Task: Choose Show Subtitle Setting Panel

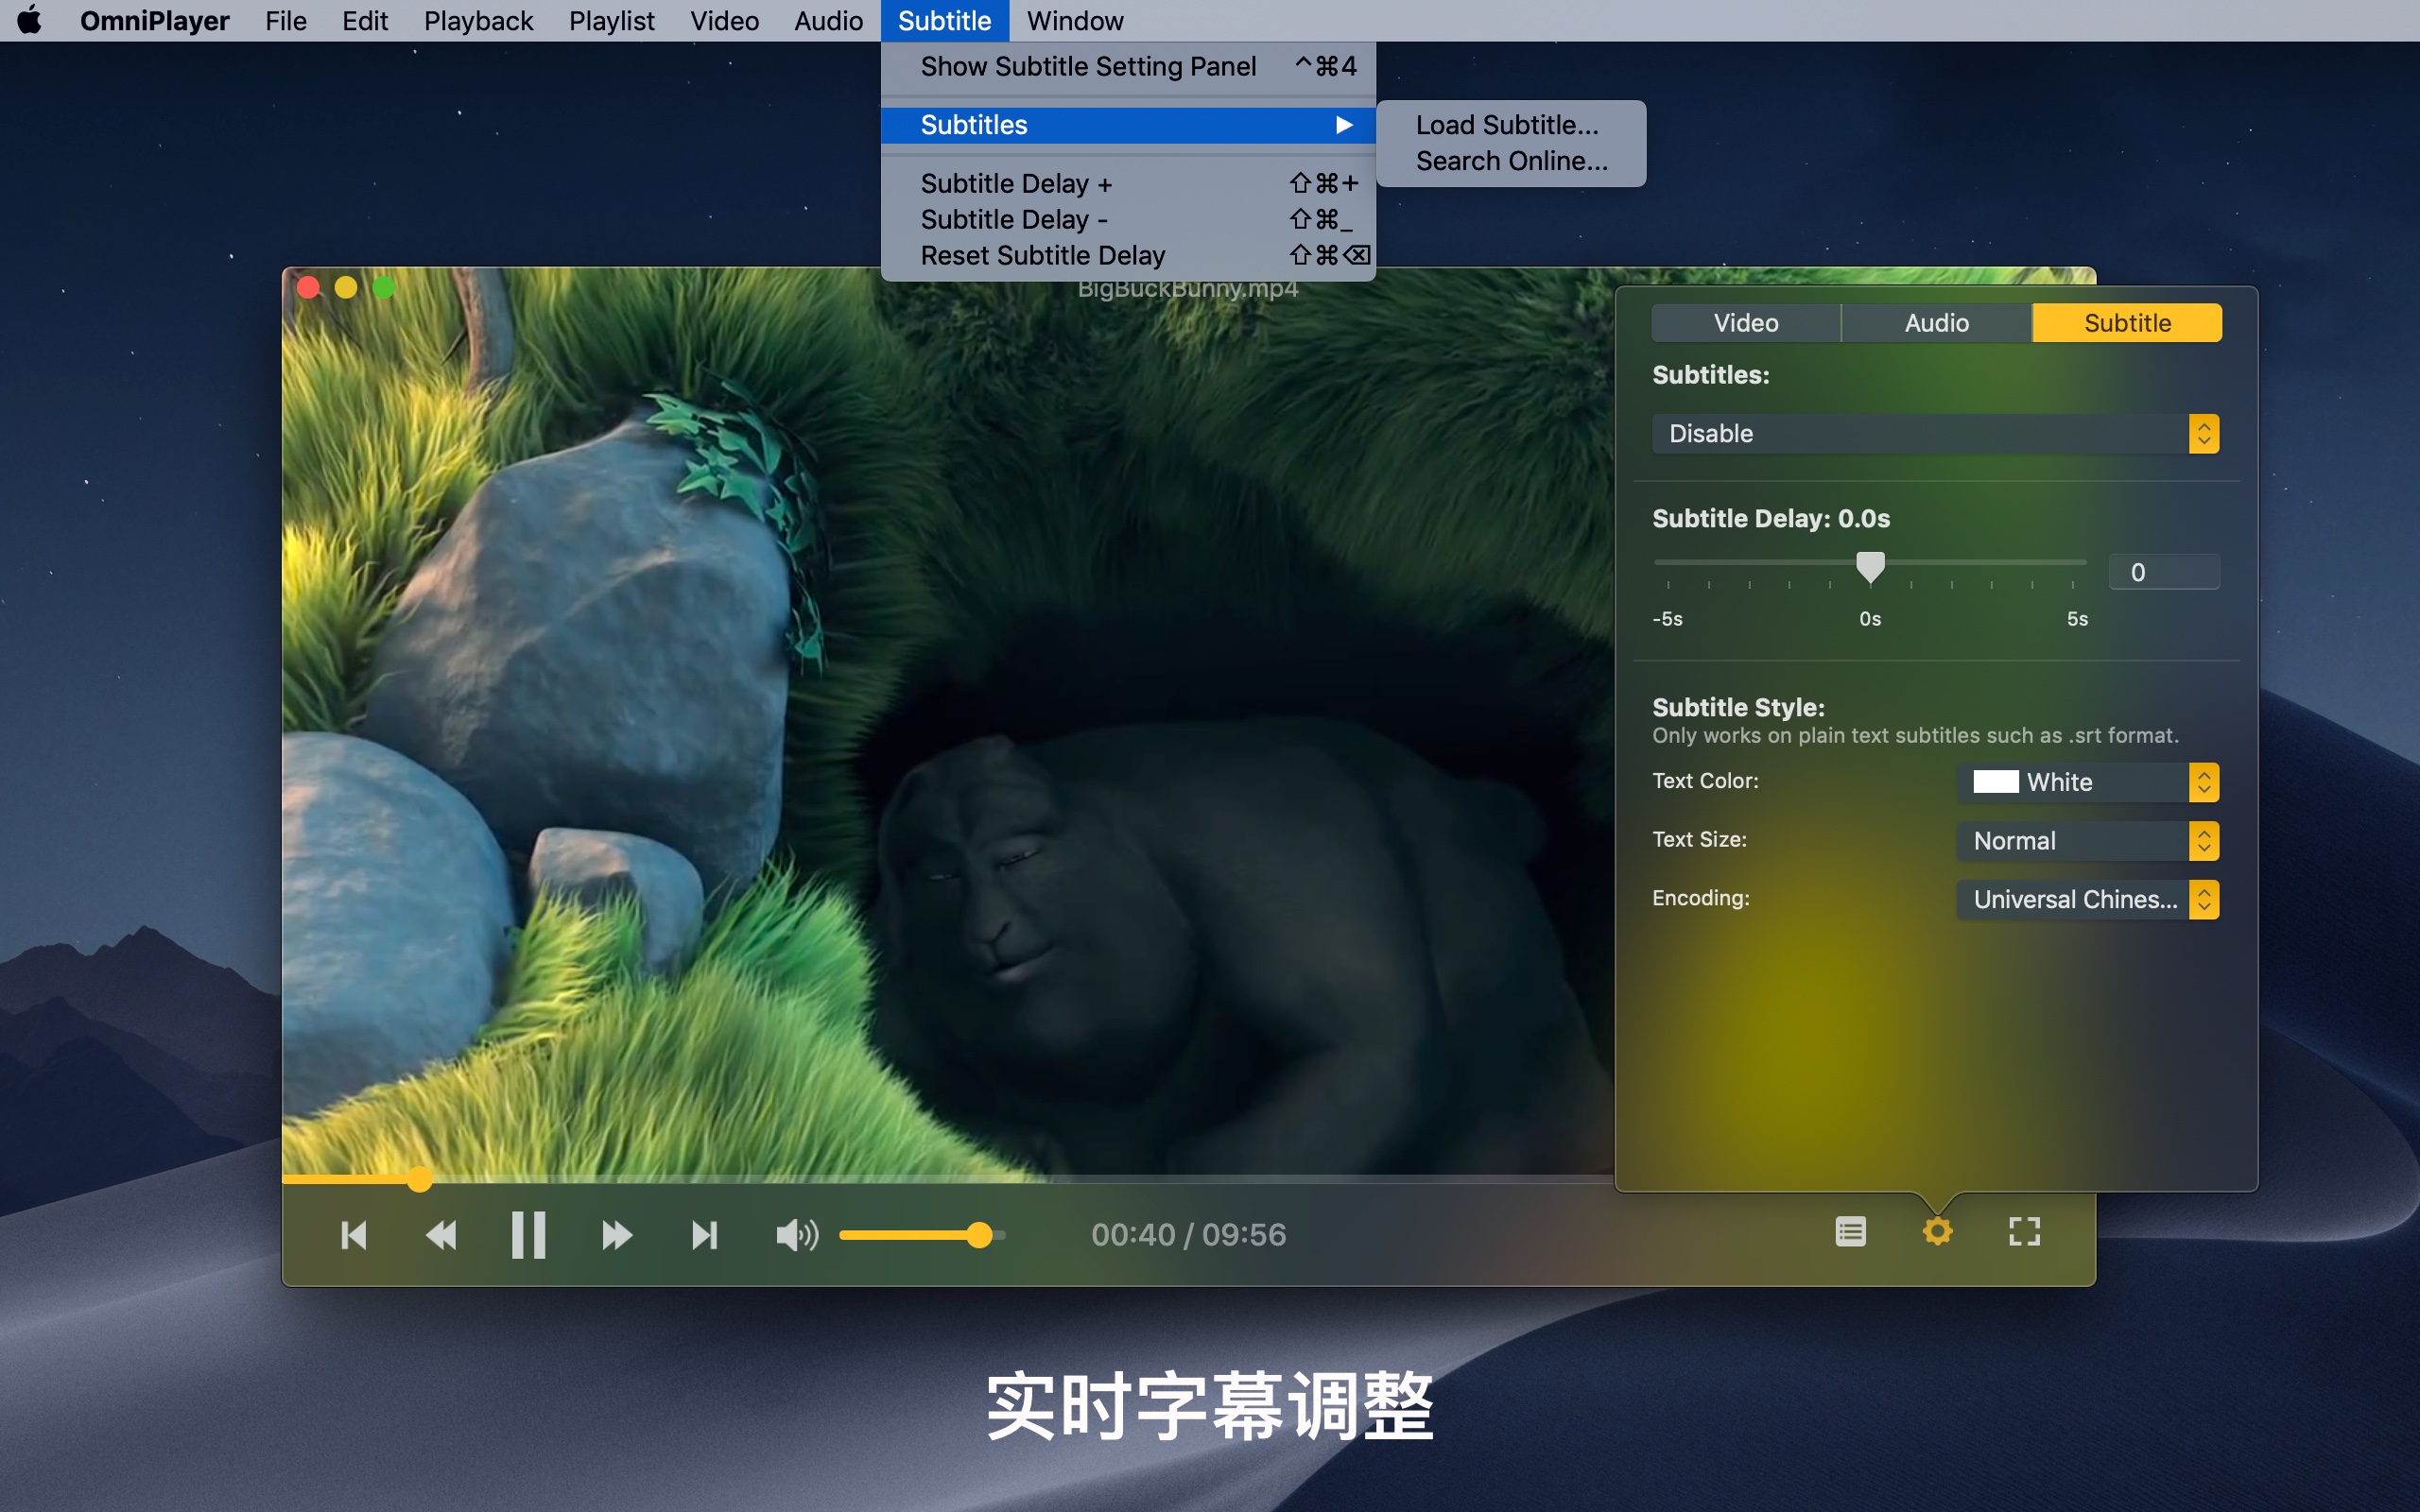Action: tap(1128, 66)
